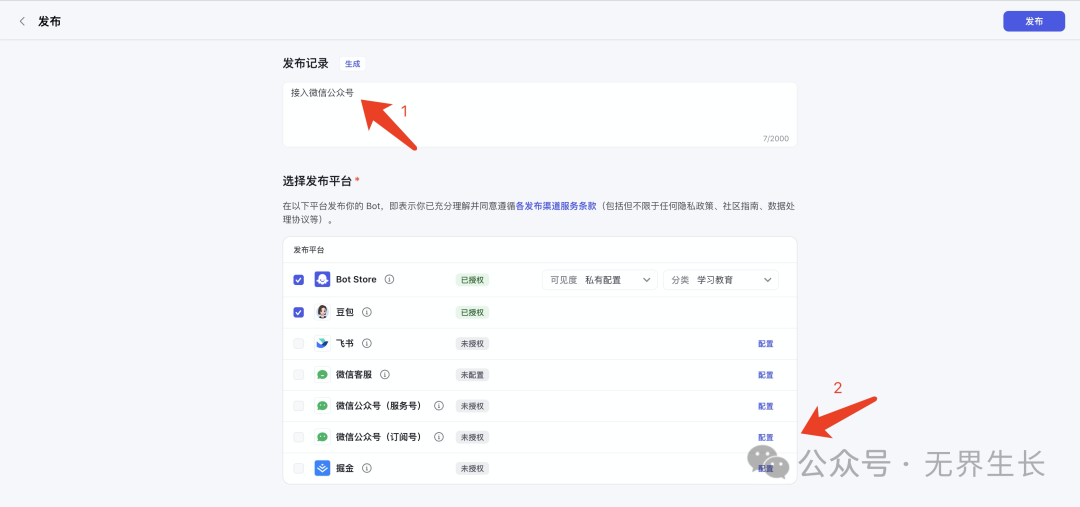
Task: Tick the 微信公众号（订阅号） checkbox
Action: click(x=298, y=437)
